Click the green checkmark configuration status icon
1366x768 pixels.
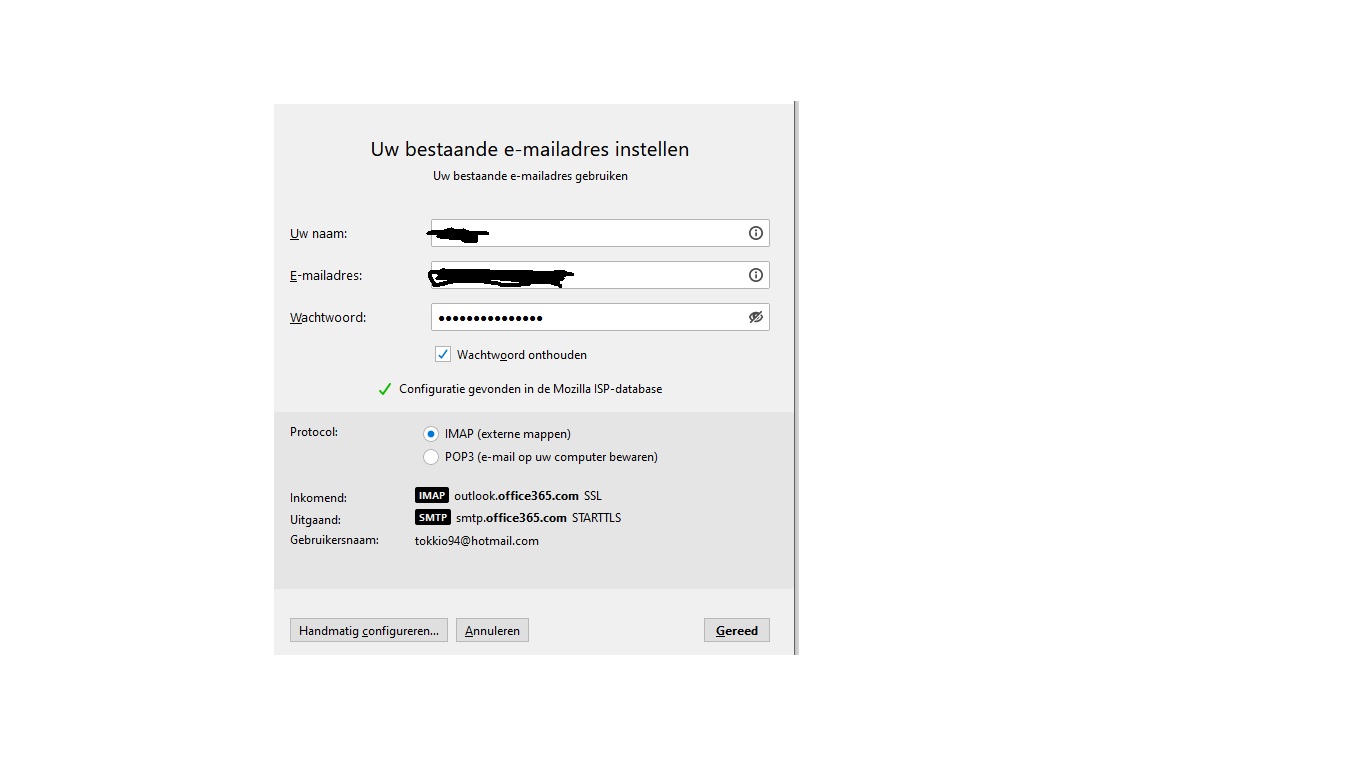[384, 389]
